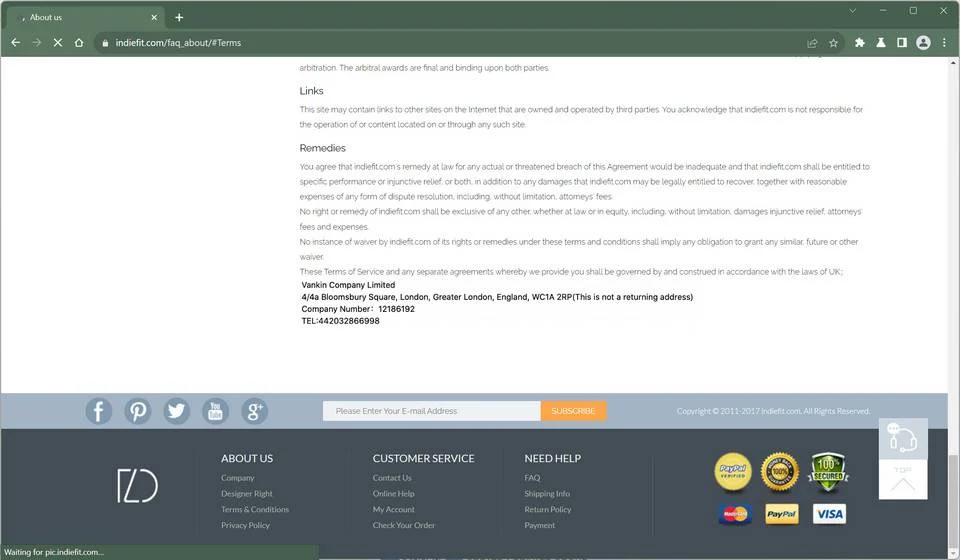This screenshot has width=960, height=560.
Task: Focus the e-mail address input field
Action: (432, 411)
